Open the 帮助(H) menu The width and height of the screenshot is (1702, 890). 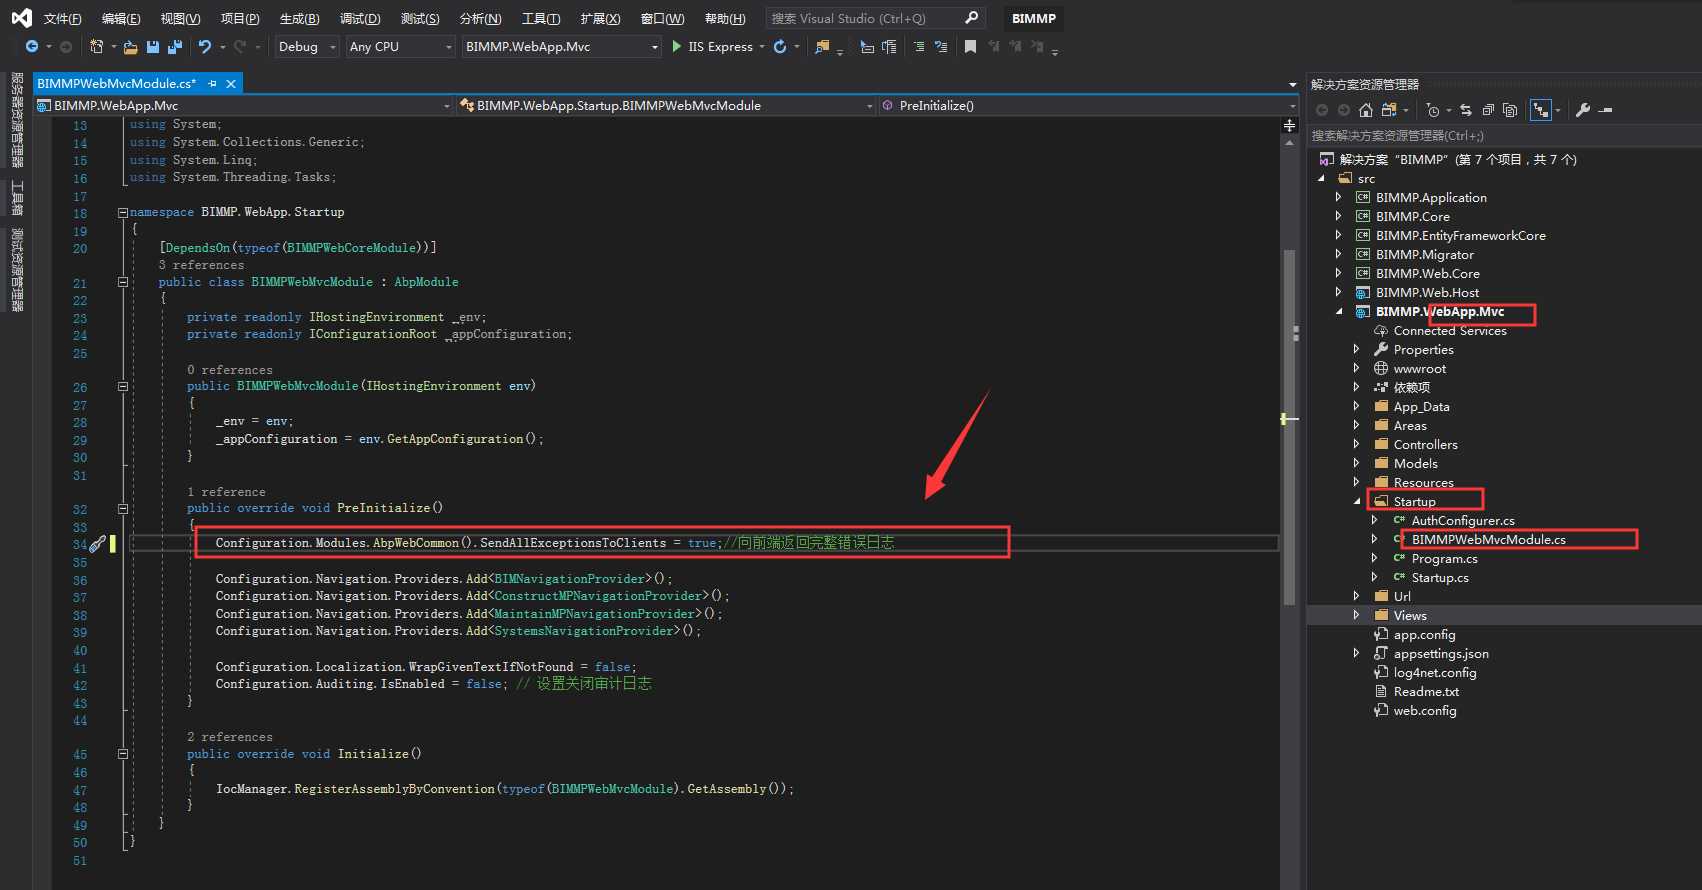coord(725,18)
